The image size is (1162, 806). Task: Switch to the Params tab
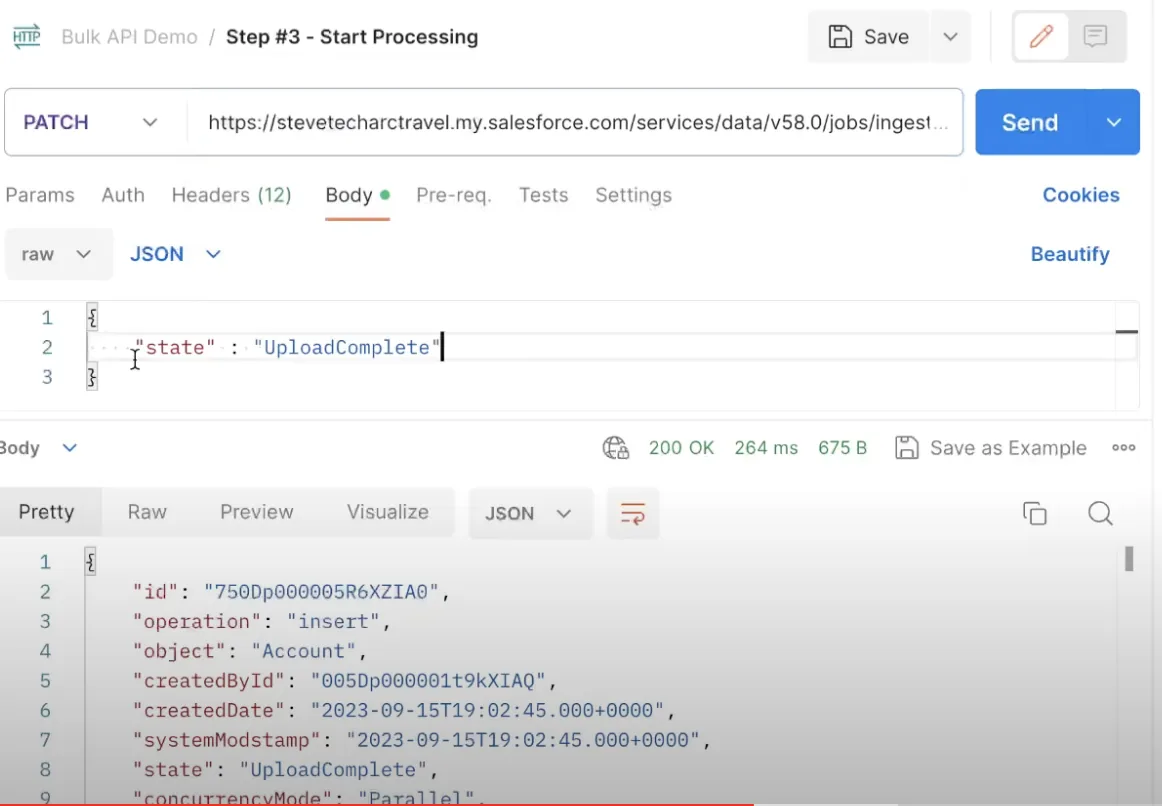pos(40,195)
